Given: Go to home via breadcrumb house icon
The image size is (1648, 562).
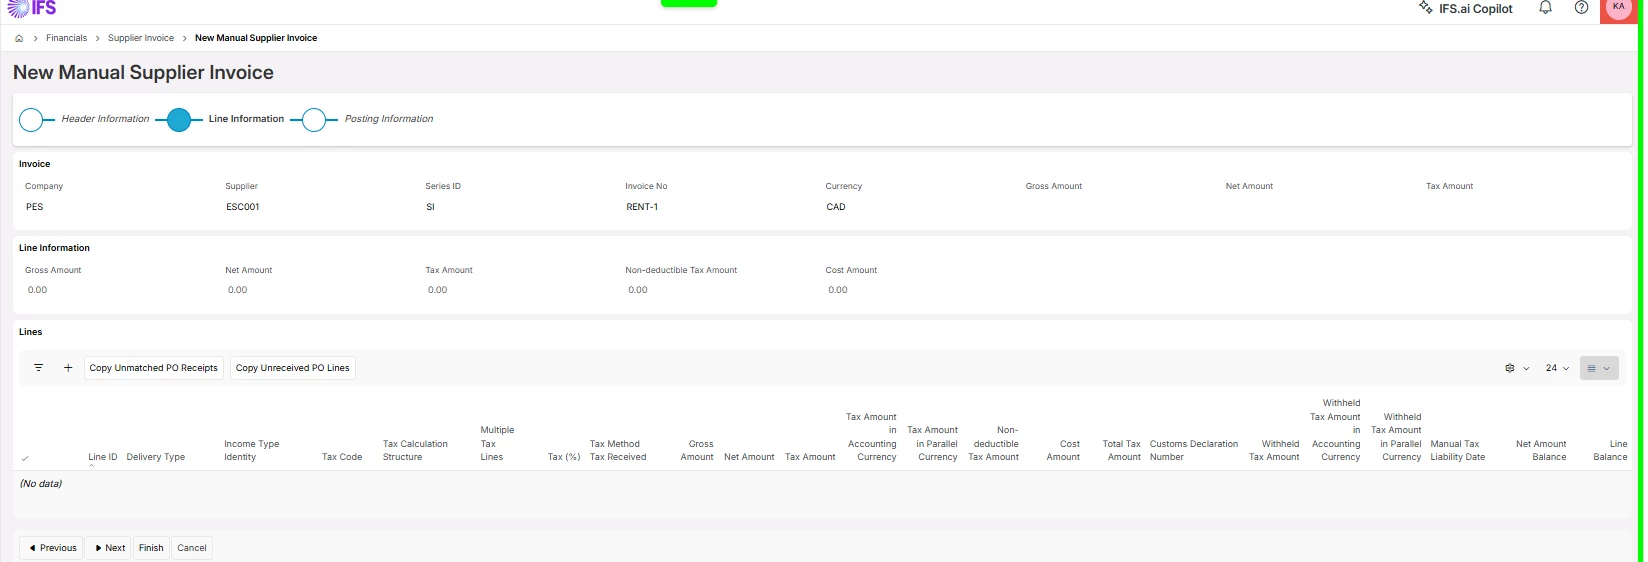Looking at the screenshot, I should 19,38.
